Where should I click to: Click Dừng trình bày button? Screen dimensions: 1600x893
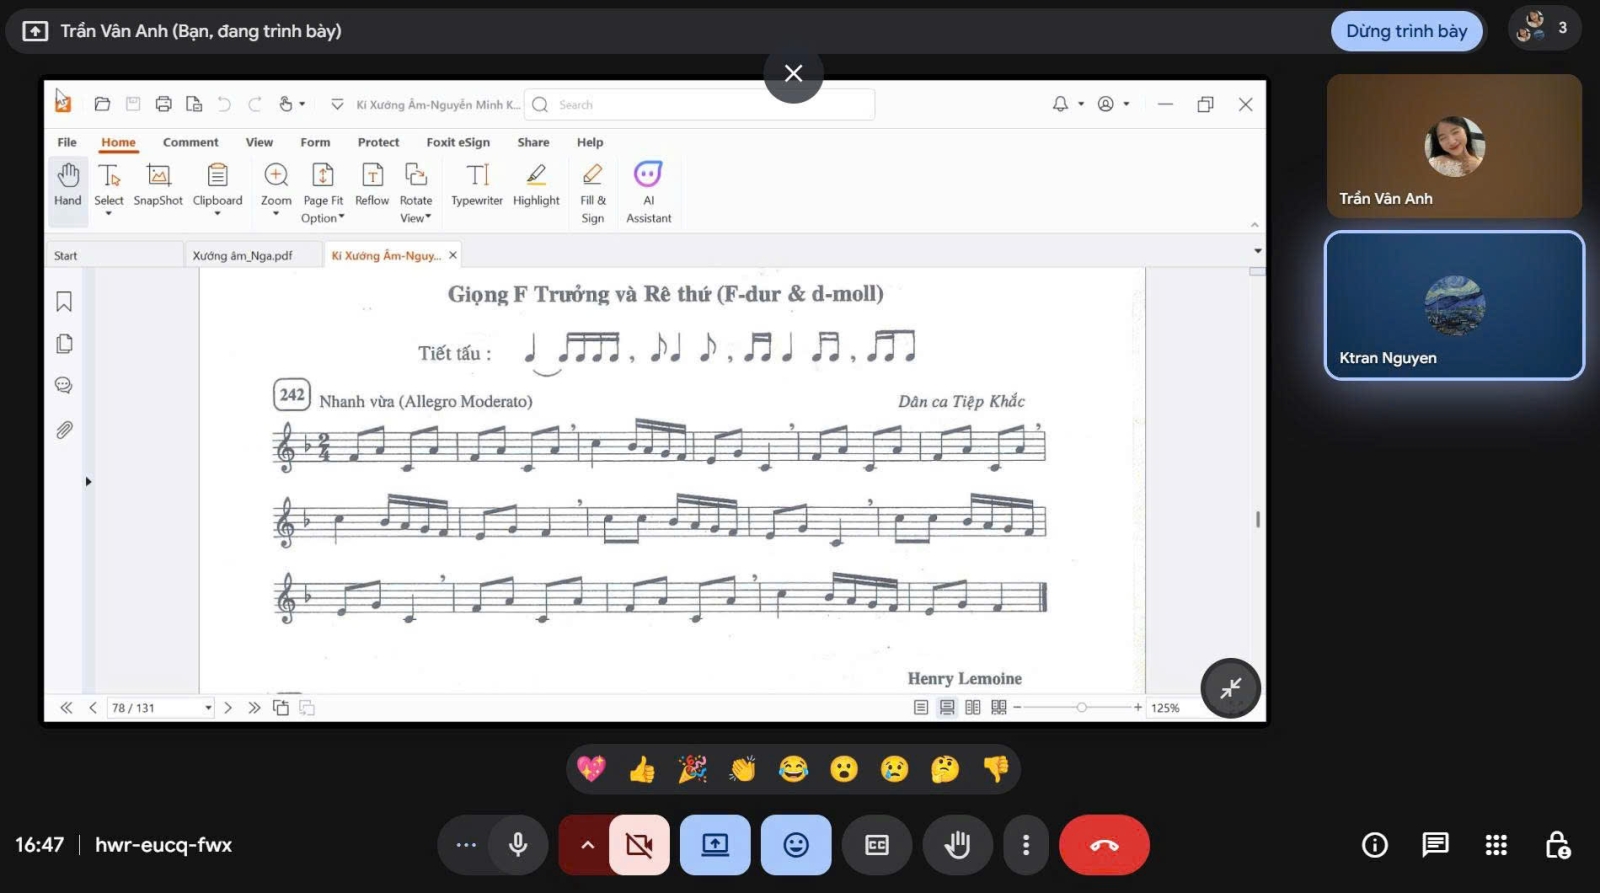pyautogui.click(x=1406, y=31)
